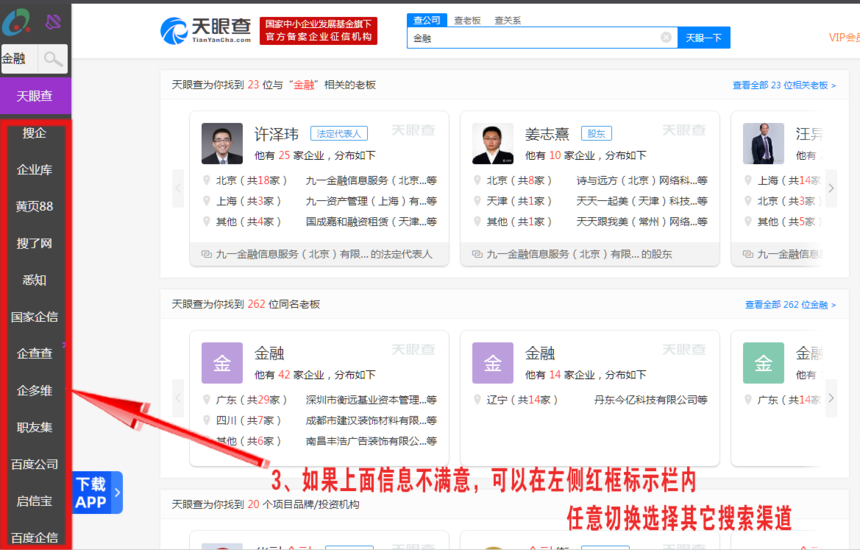The height and width of the screenshot is (550, 860).
Task: Switch to 启信宝 channel in sidebar
Action: [34, 501]
